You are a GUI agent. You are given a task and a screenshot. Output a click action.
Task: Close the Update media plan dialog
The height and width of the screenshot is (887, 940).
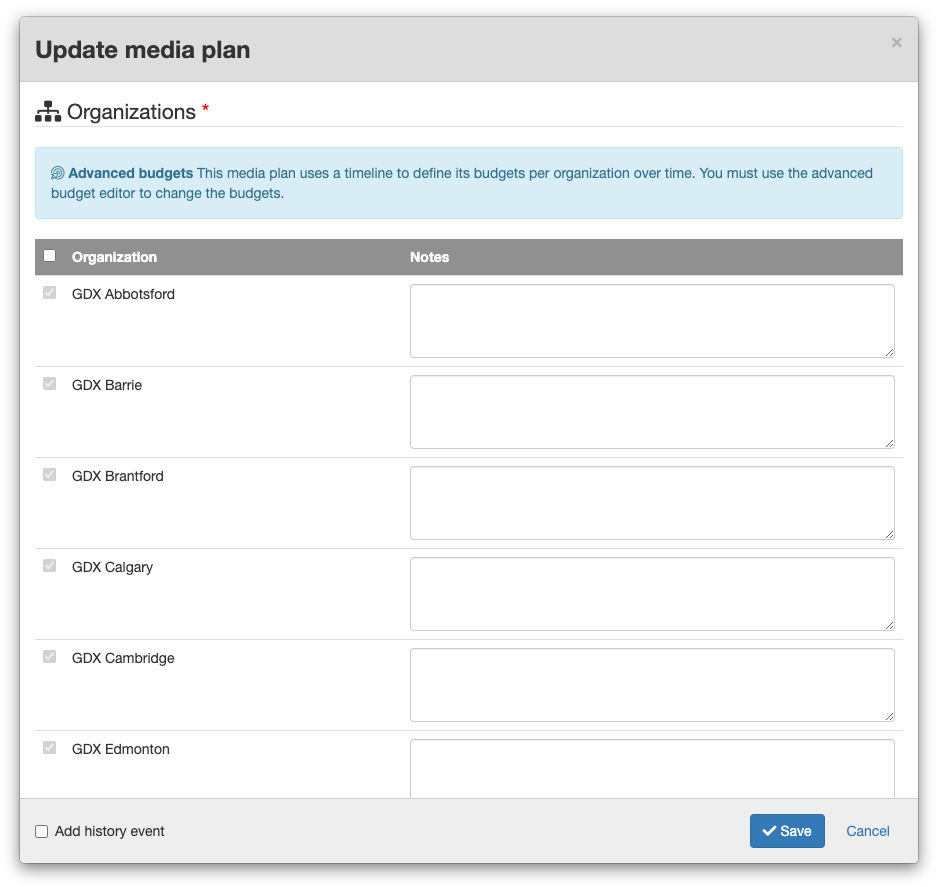point(896,43)
